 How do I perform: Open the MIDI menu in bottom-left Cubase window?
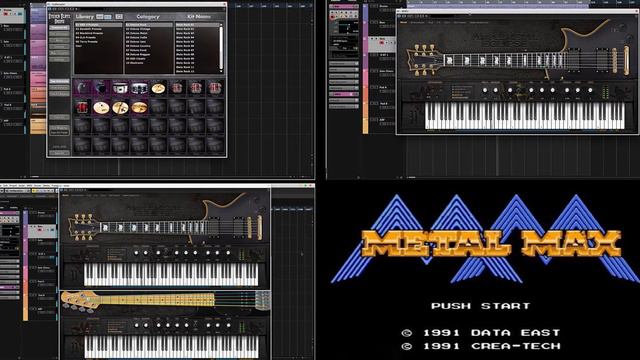point(29,186)
